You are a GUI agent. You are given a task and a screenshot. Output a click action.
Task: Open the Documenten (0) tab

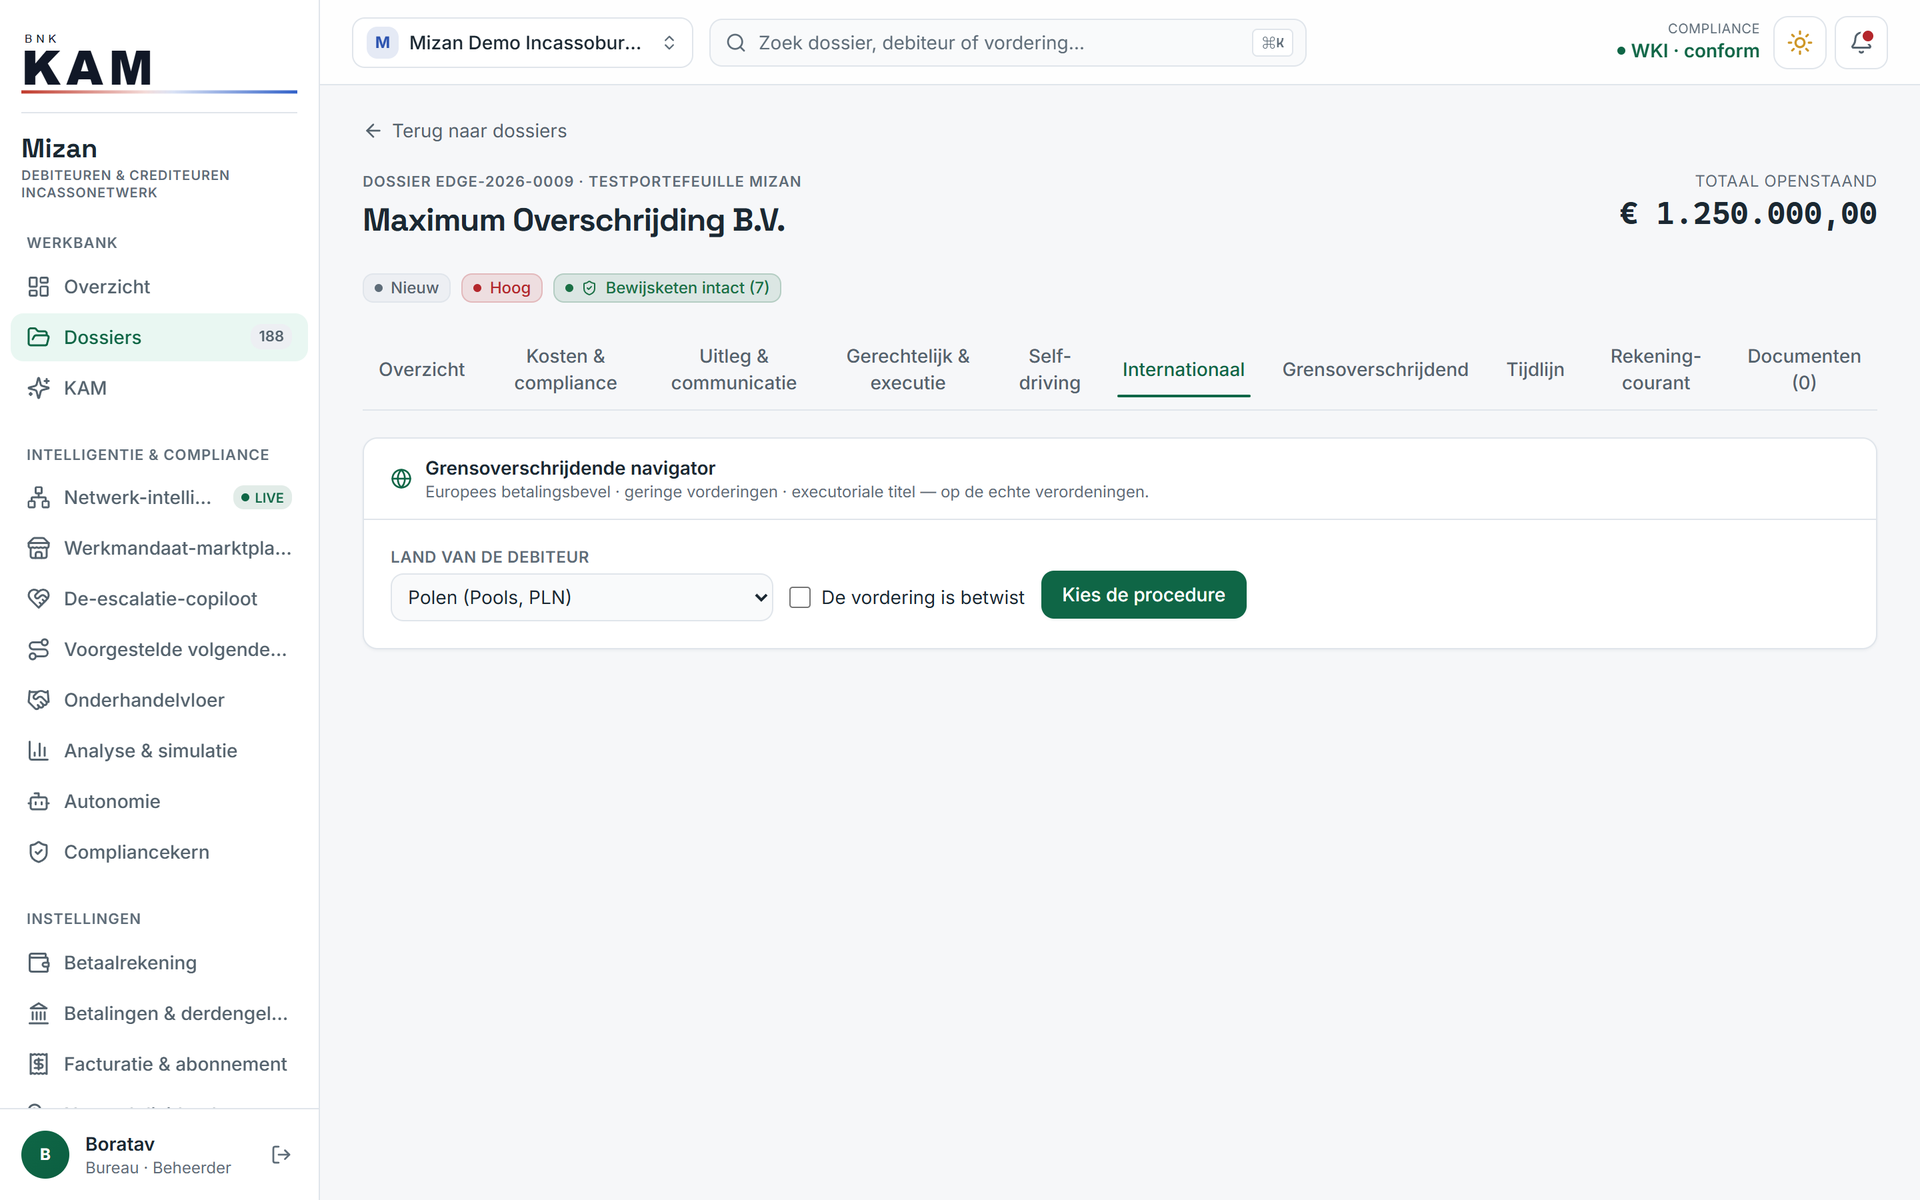1803,370
